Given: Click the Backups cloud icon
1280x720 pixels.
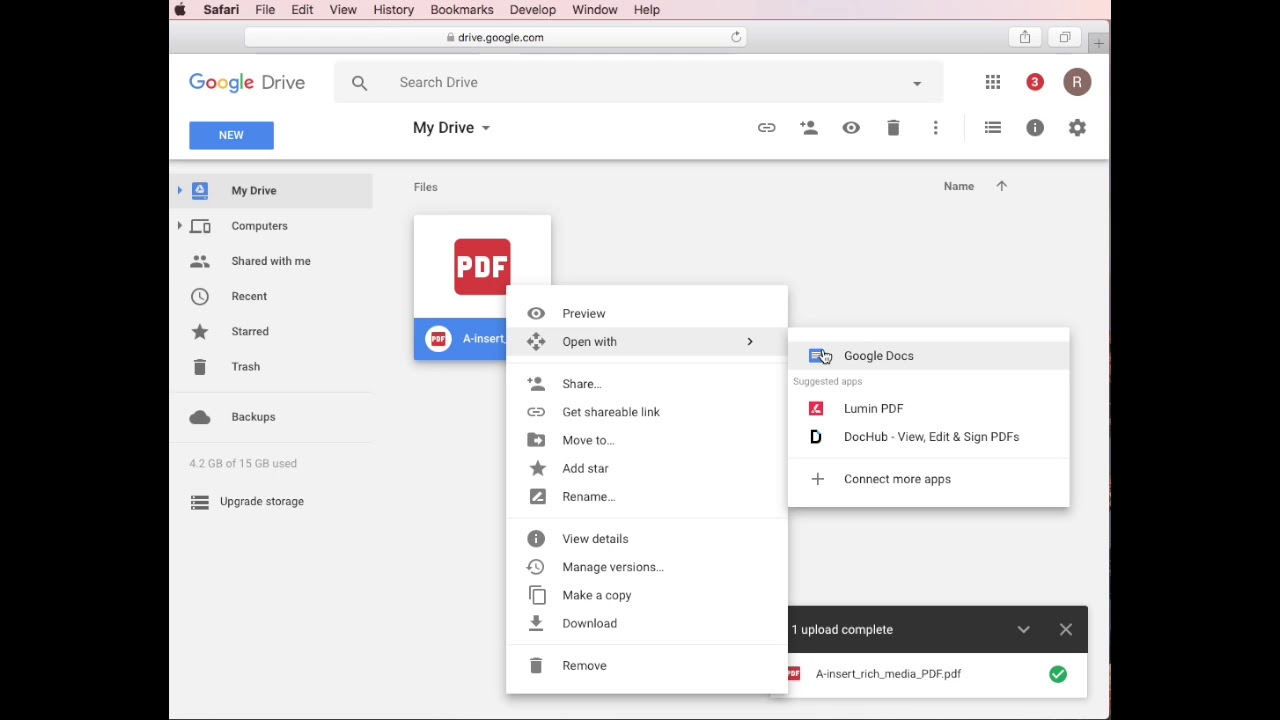Looking at the screenshot, I should pyautogui.click(x=200, y=417).
